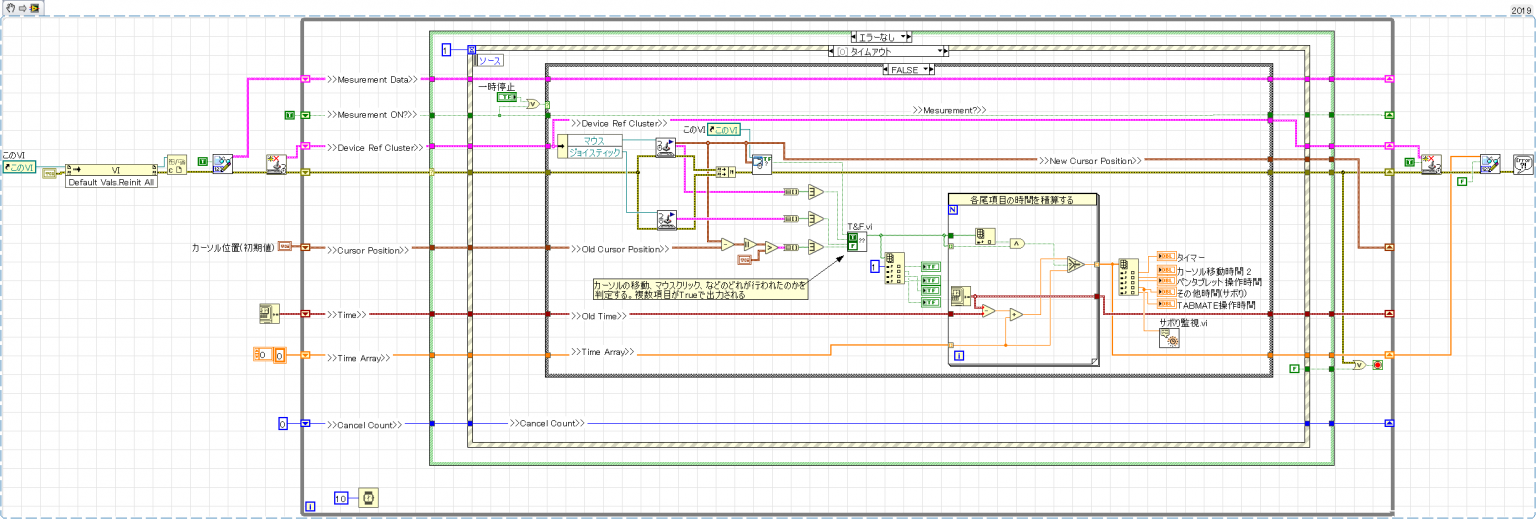Click the Index Array node inside for loop
Viewport: 1536px width, 519px height.
[x=985, y=236]
